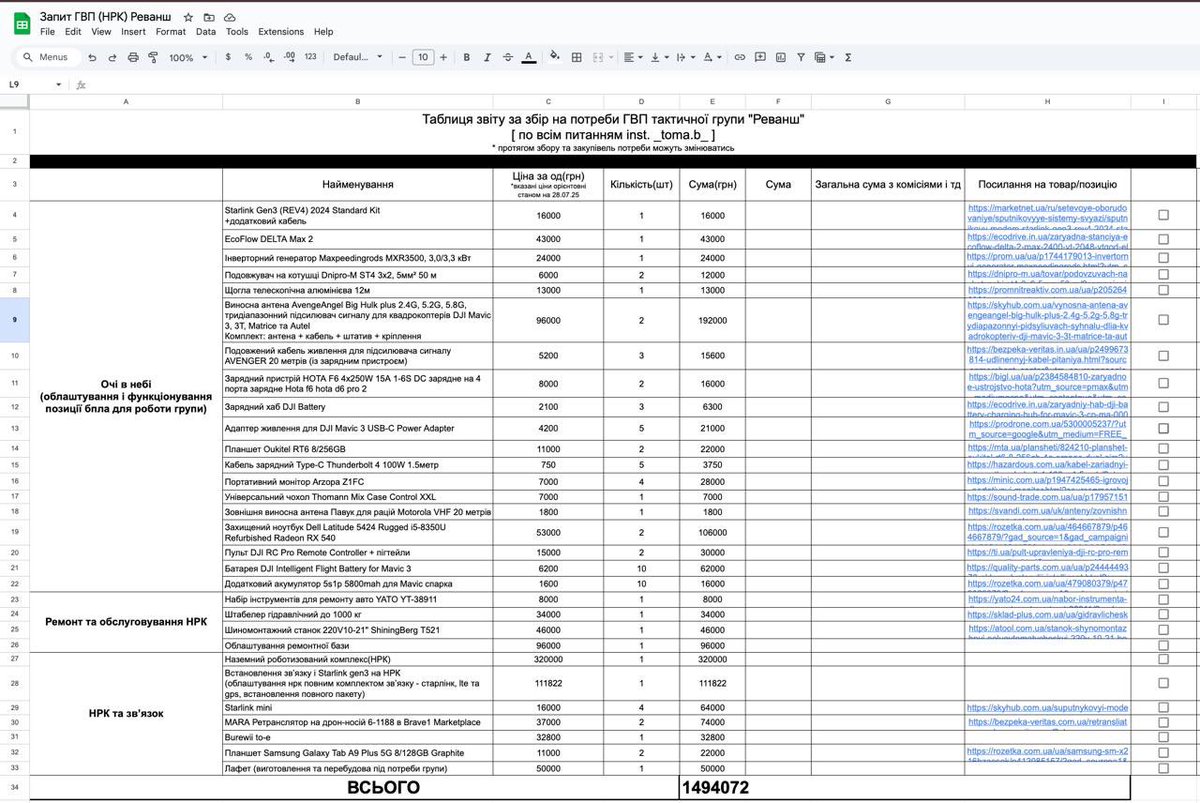Tick checkbox for Oukitel RT8 tablet row
Viewport: 1200px width, 803px height.
pyautogui.click(x=1163, y=449)
